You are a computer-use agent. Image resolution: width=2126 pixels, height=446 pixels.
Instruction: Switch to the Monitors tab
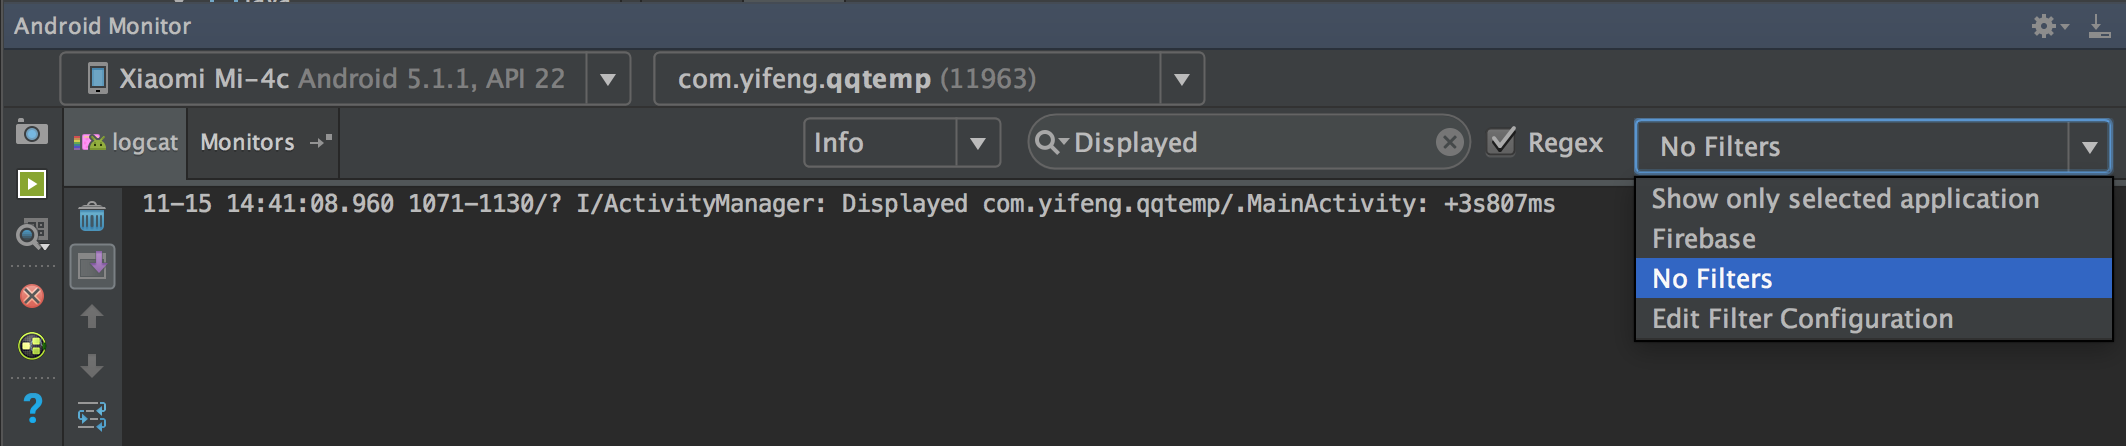click(x=248, y=143)
